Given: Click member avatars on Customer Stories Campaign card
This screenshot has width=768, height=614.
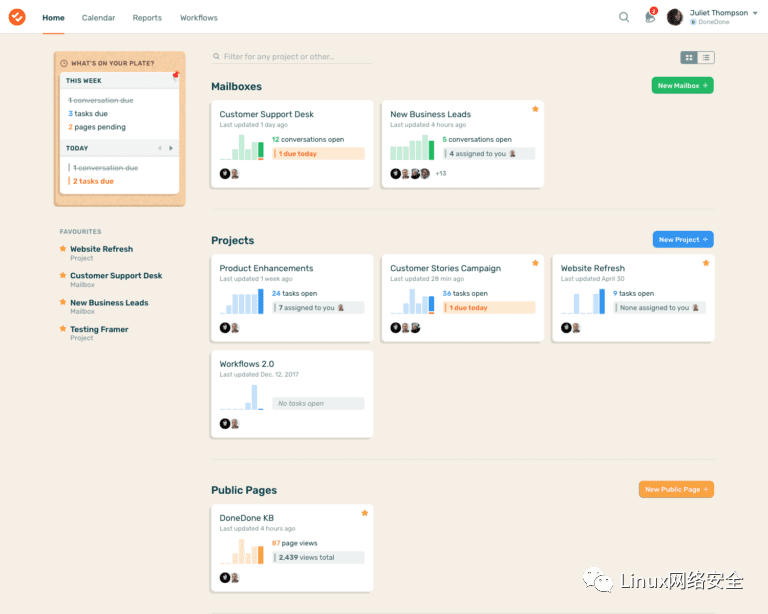Looking at the screenshot, I should [405, 328].
